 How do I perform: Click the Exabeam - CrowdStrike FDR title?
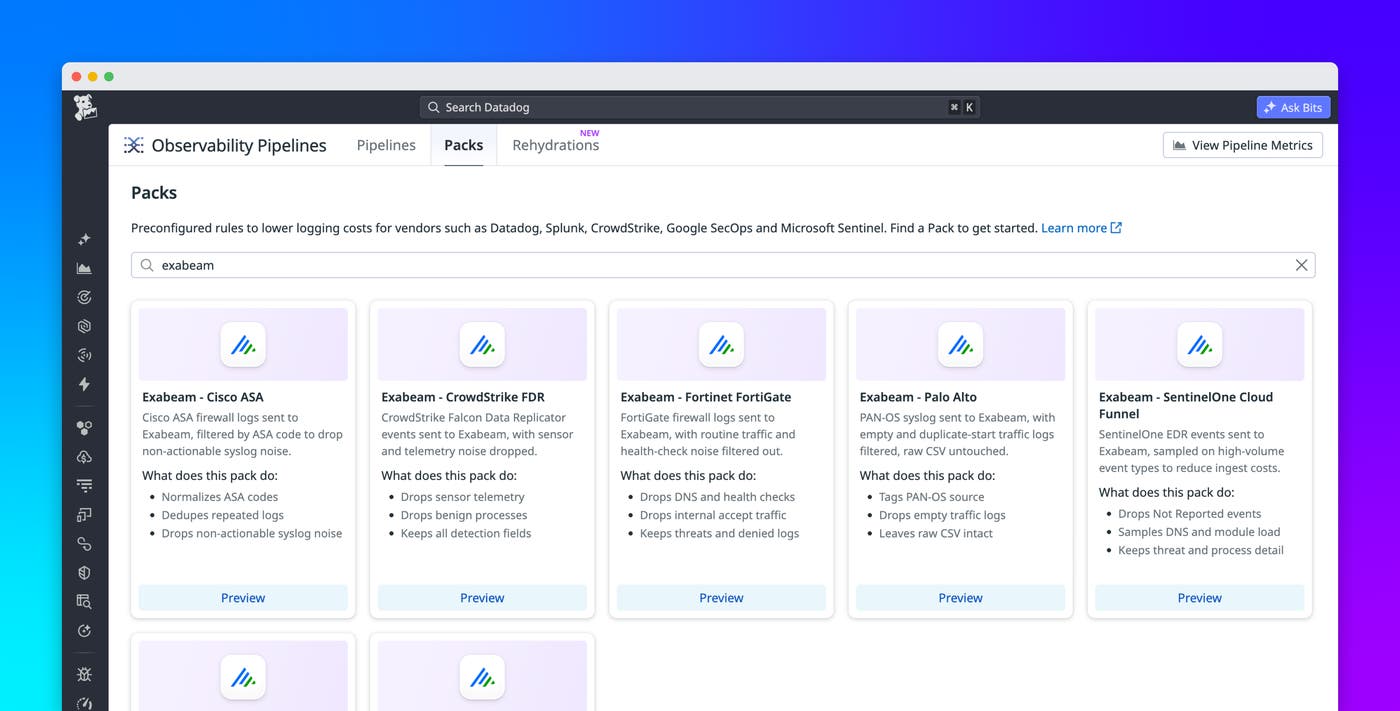[463, 397]
